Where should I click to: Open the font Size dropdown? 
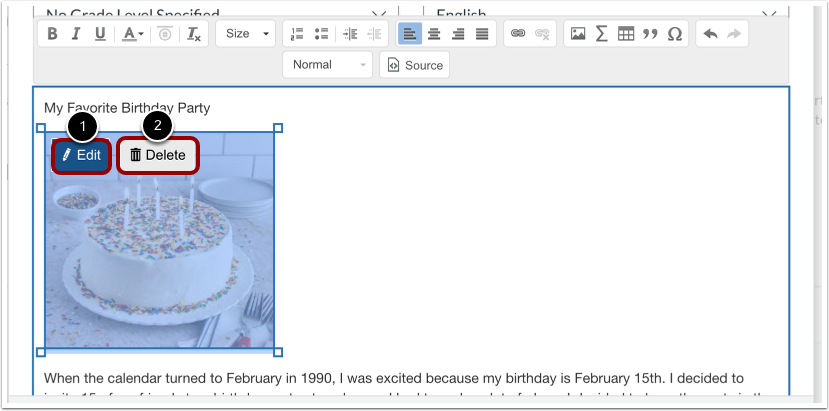(246, 34)
